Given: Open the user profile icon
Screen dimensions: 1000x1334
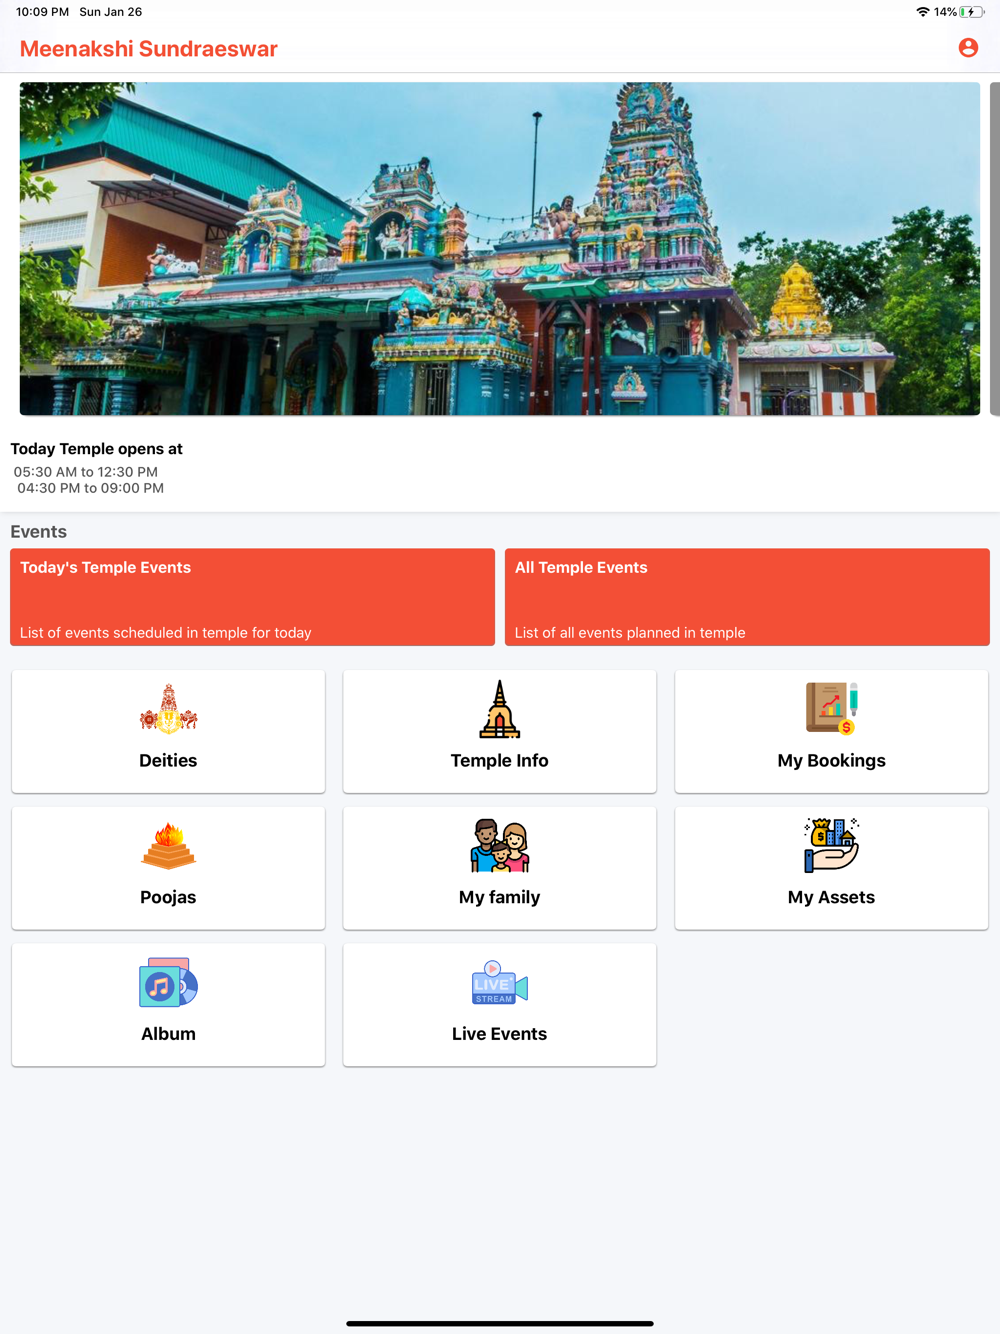Looking at the screenshot, I should tap(968, 48).
